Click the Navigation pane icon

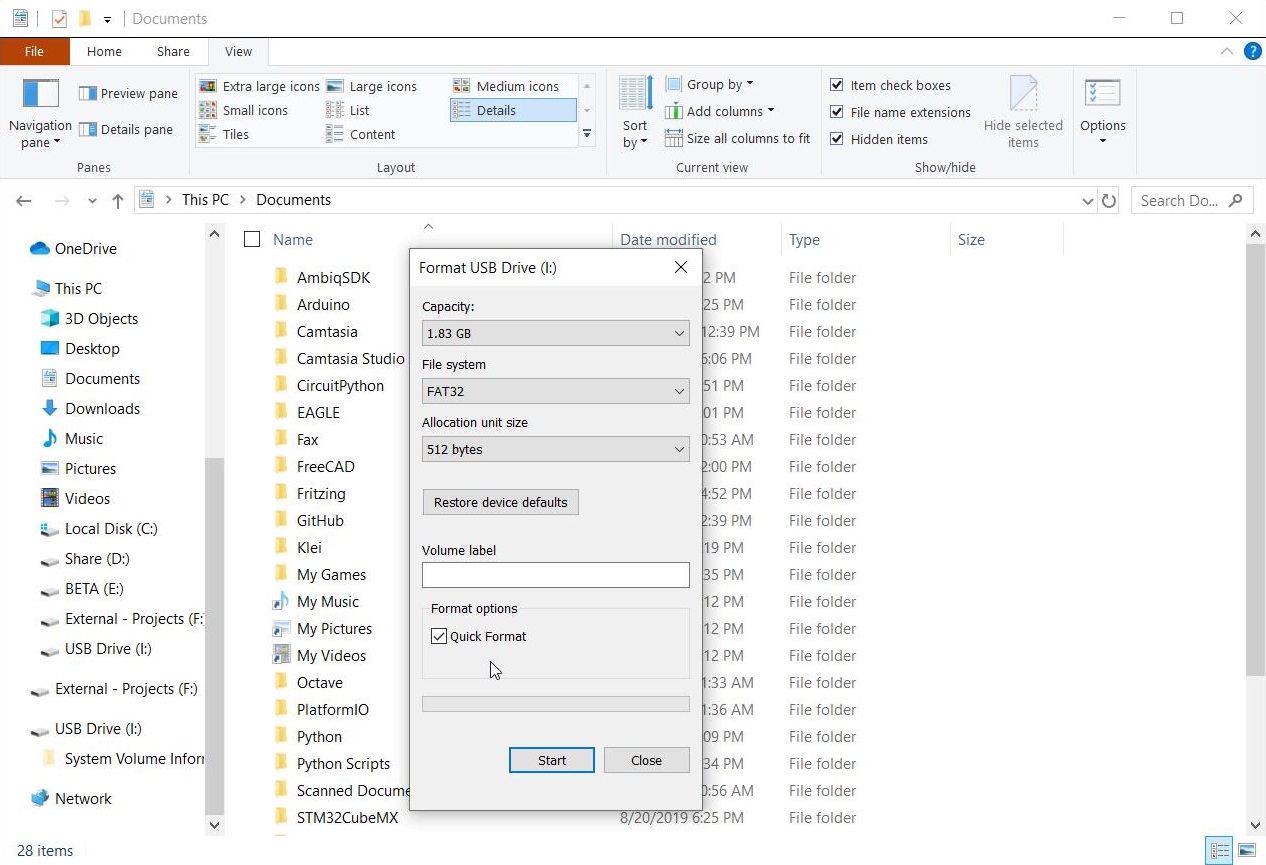pyautogui.click(x=40, y=95)
